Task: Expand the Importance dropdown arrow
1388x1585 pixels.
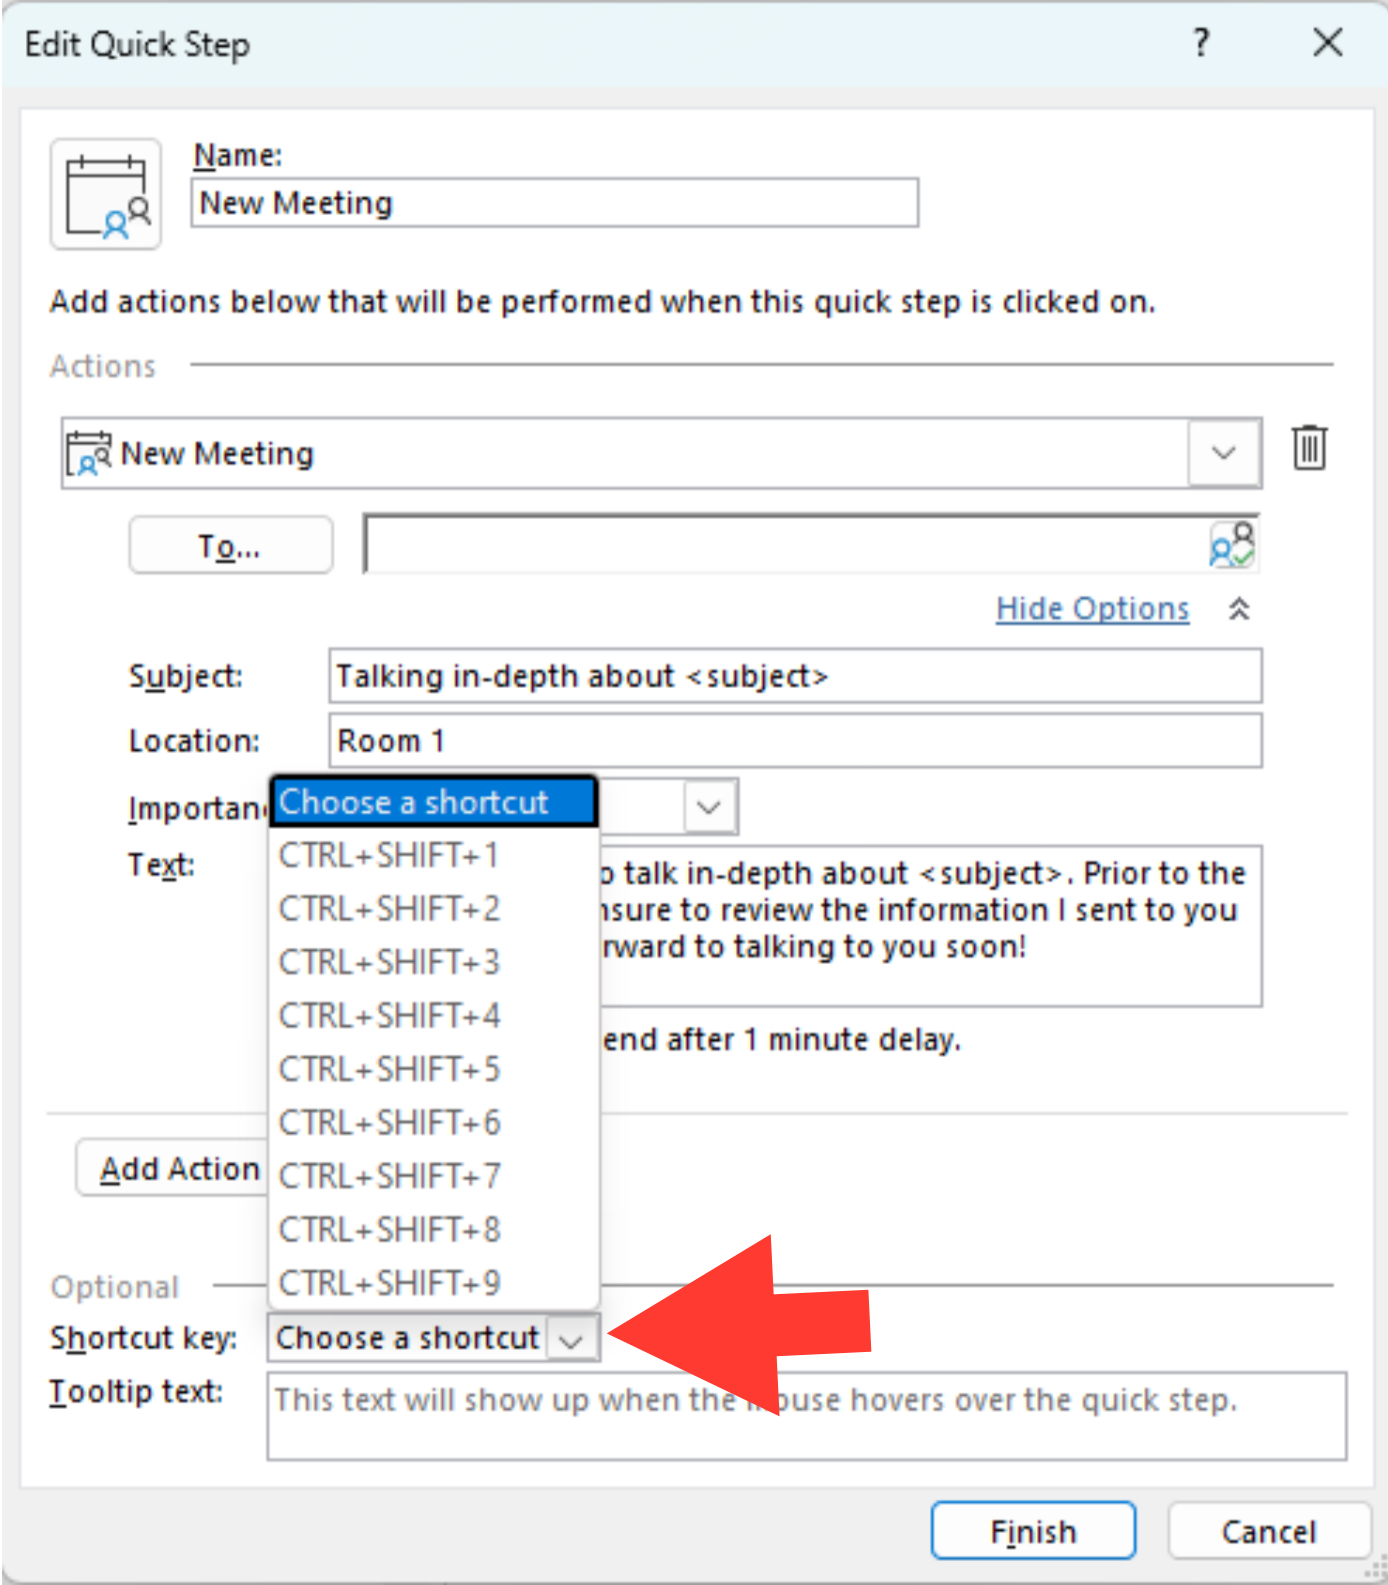Action: coord(709,806)
